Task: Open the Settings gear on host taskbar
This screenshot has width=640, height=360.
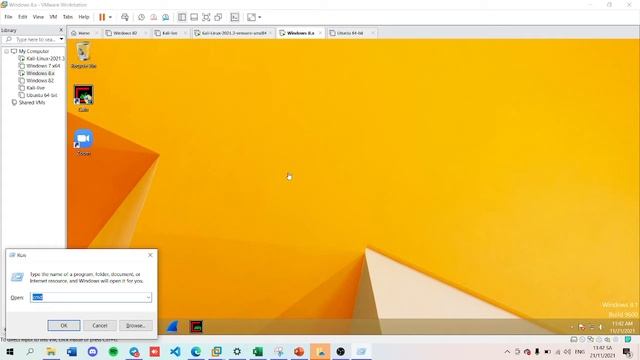Action: tap(237, 351)
